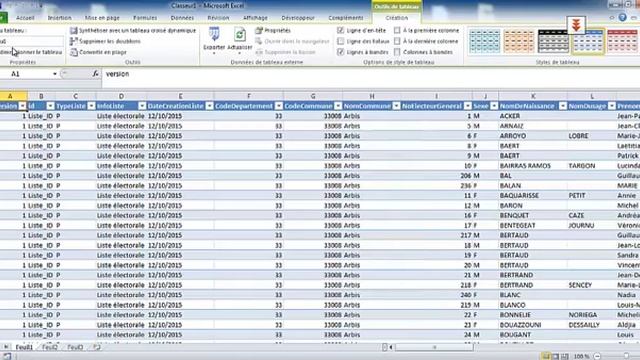640x360 pixels.
Task: Select the orange table style
Action: point(519,41)
